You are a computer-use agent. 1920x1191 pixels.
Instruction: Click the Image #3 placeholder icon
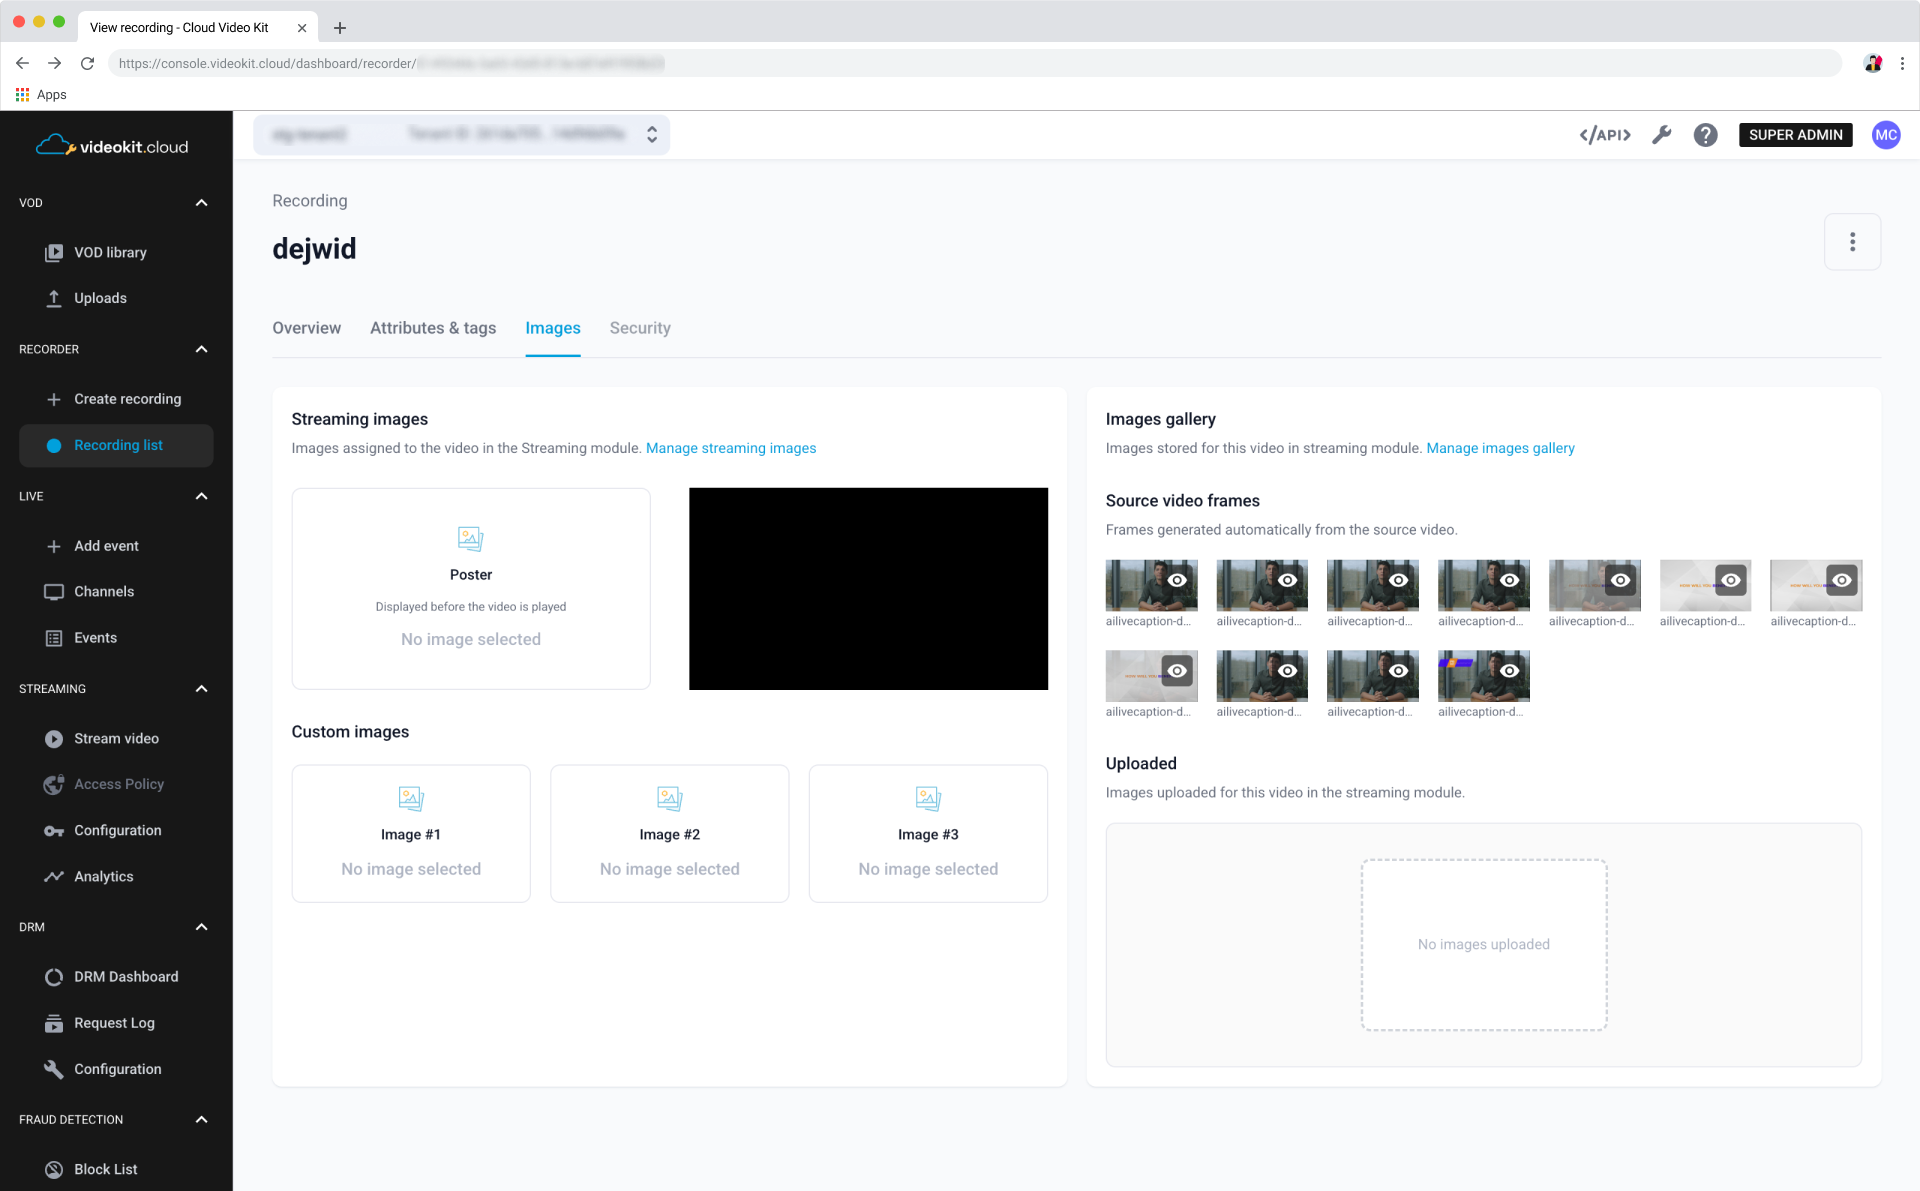(928, 799)
